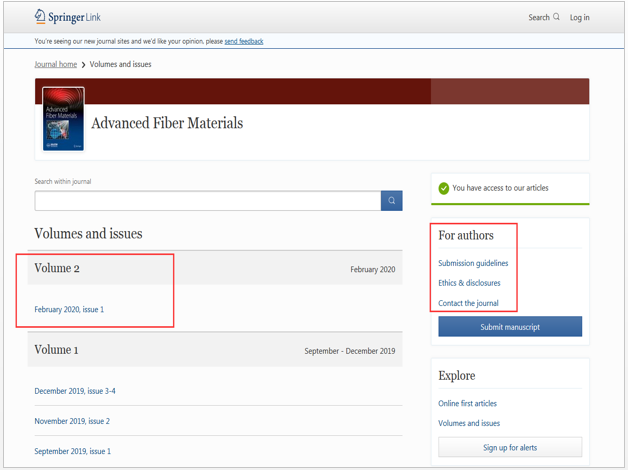The height and width of the screenshot is (470, 628).
Task: Open February 2020, issue 1
Action: [x=69, y=309]
